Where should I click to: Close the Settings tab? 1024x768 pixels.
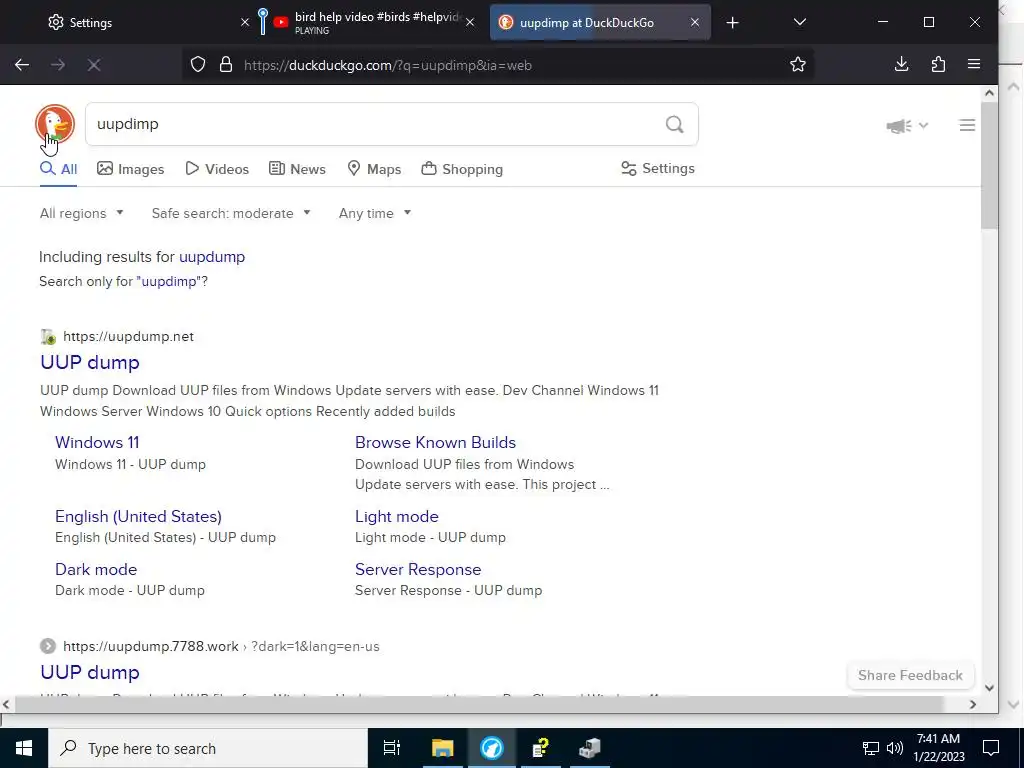click(x=245, y=22)
